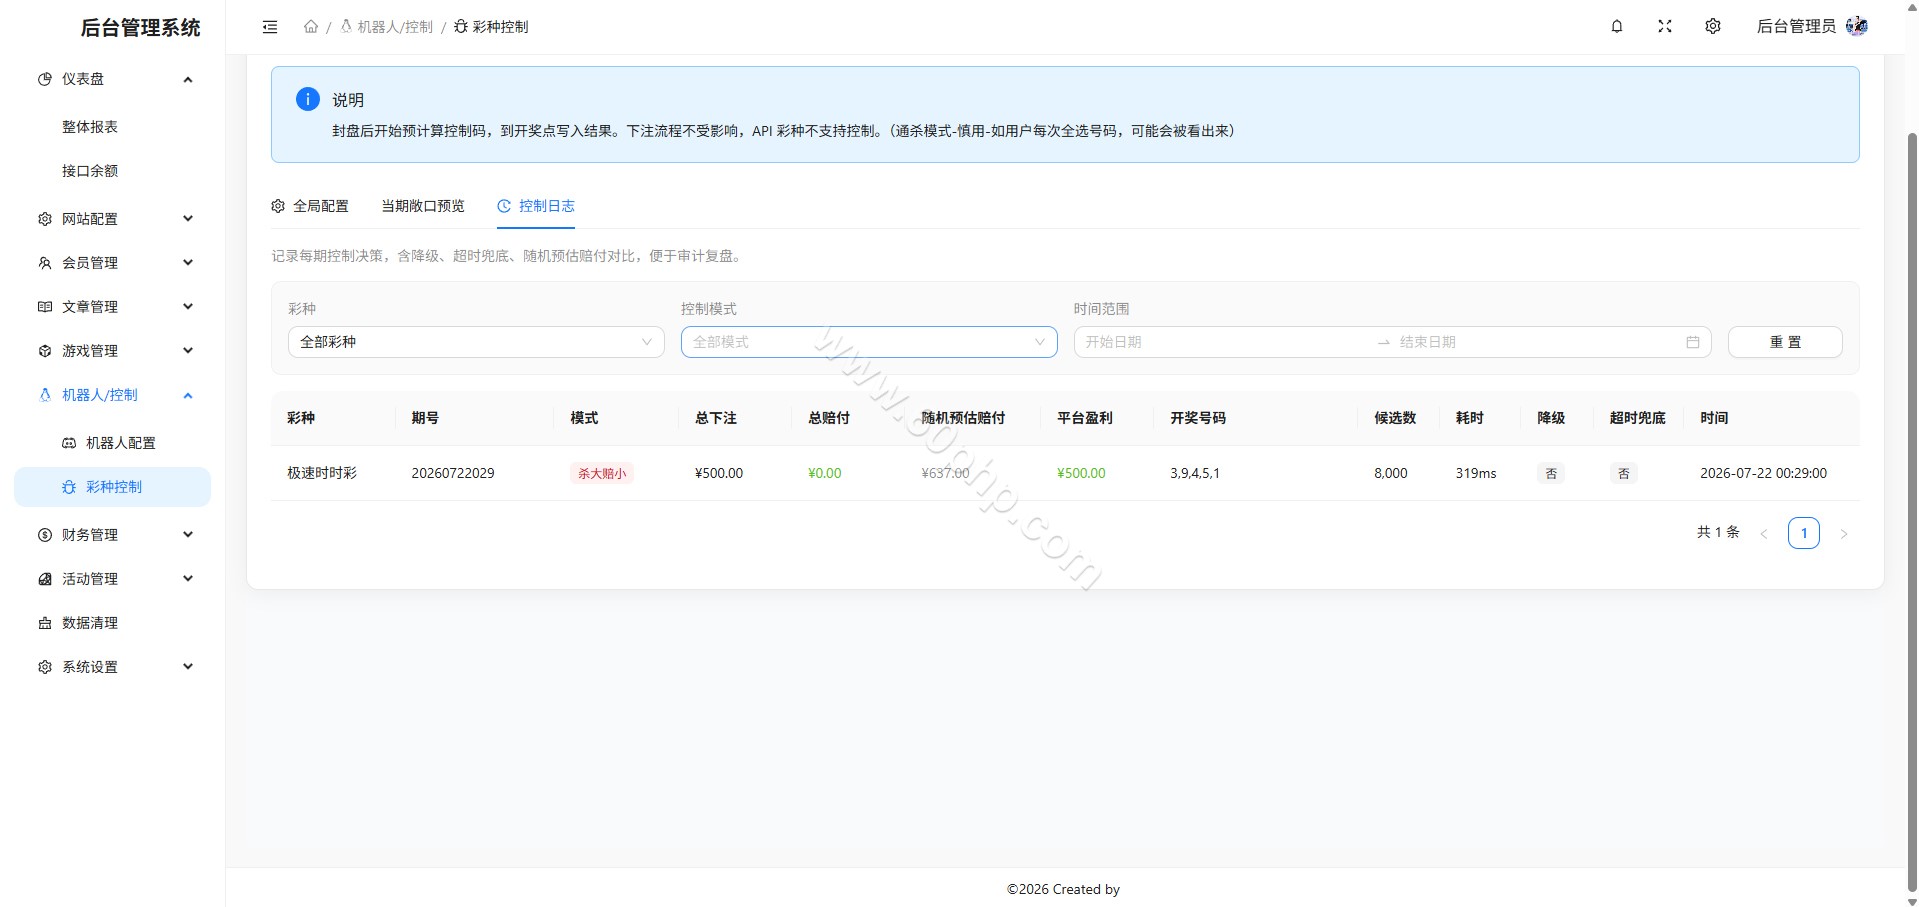
Task: Click the admin avatar image
Action: coord(1857,27)
